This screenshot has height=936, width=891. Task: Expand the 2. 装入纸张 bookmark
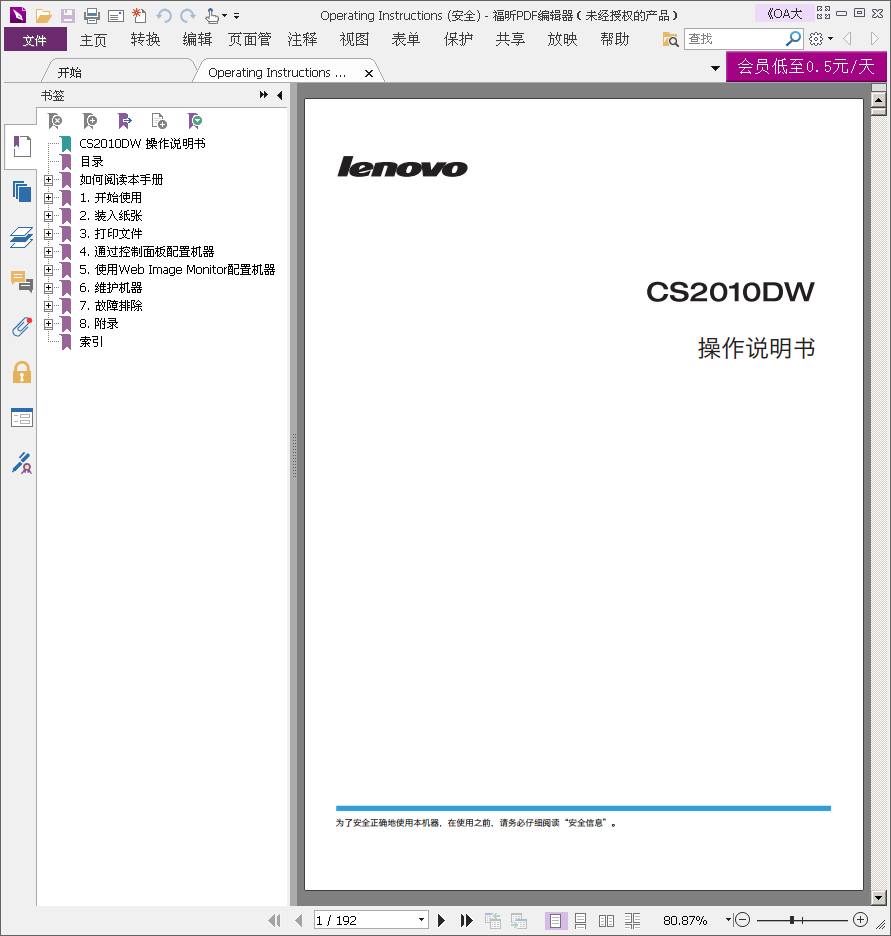[x=48, y=215]
